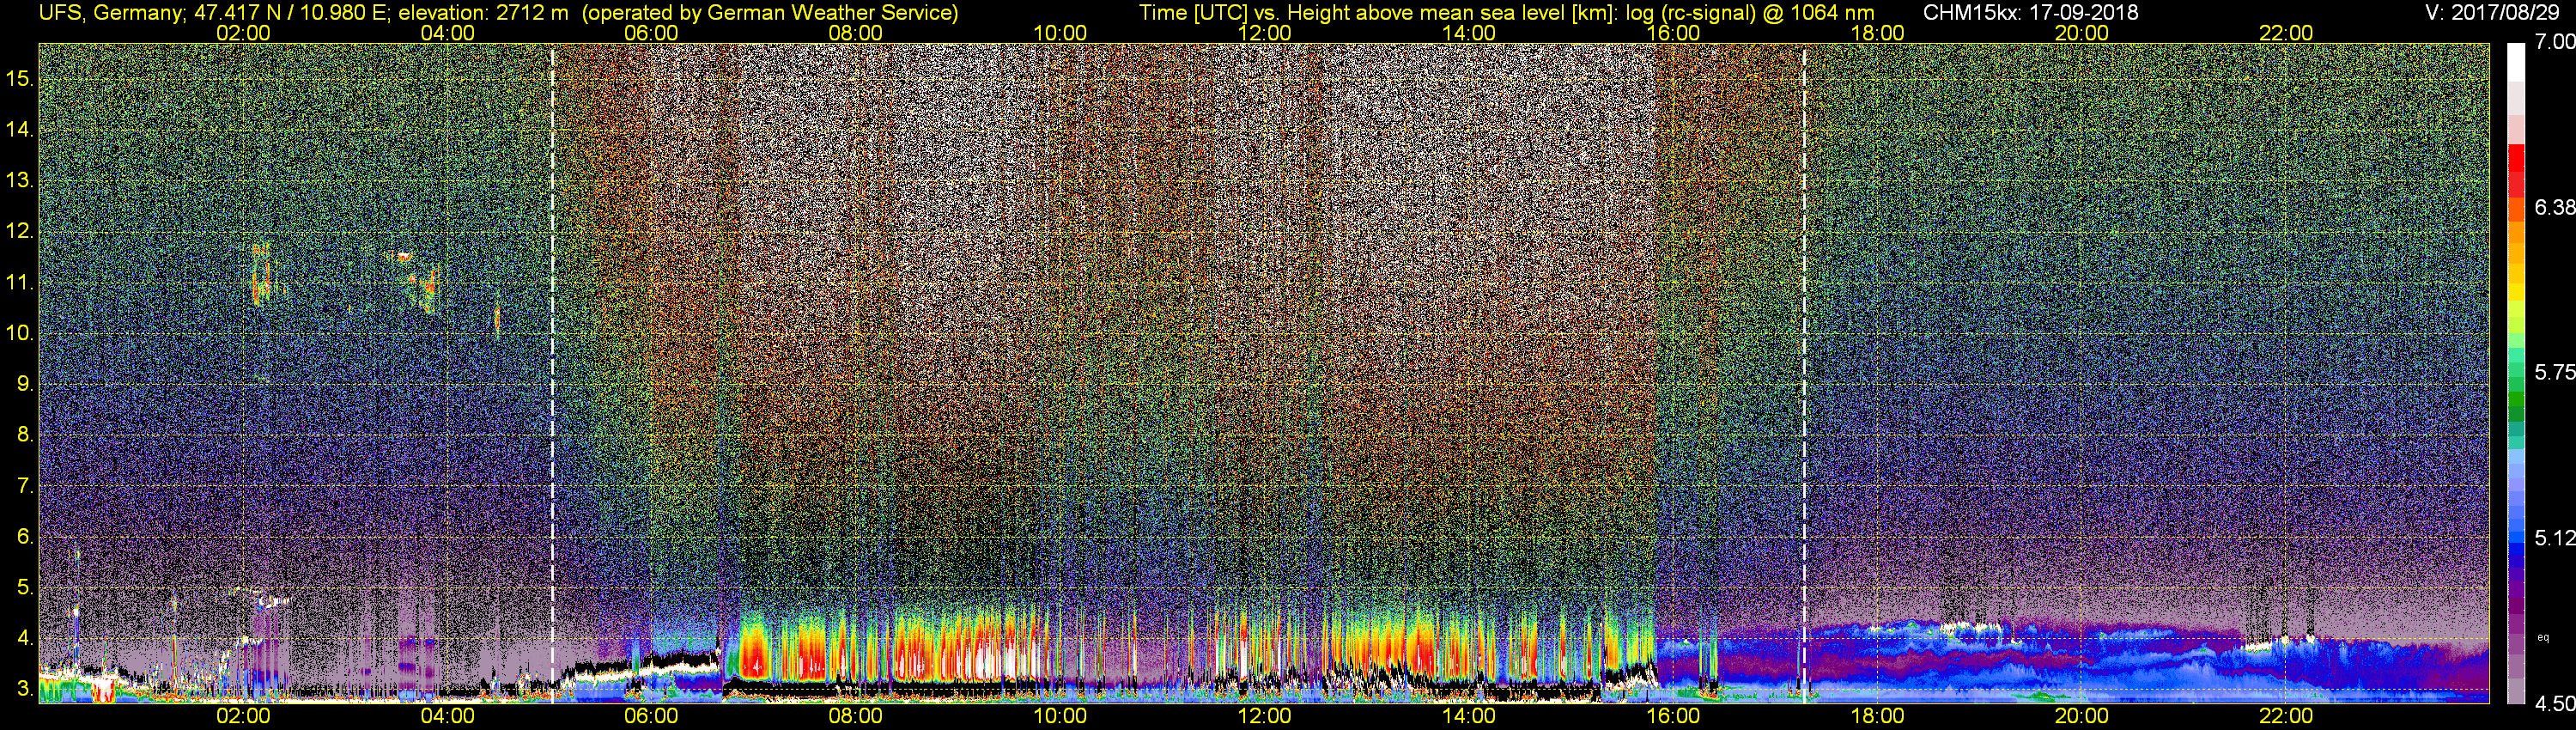Click the text "(operated by German Weather Service)"
The height and width of the screenshot is (730, 2576).
(770, 13)
